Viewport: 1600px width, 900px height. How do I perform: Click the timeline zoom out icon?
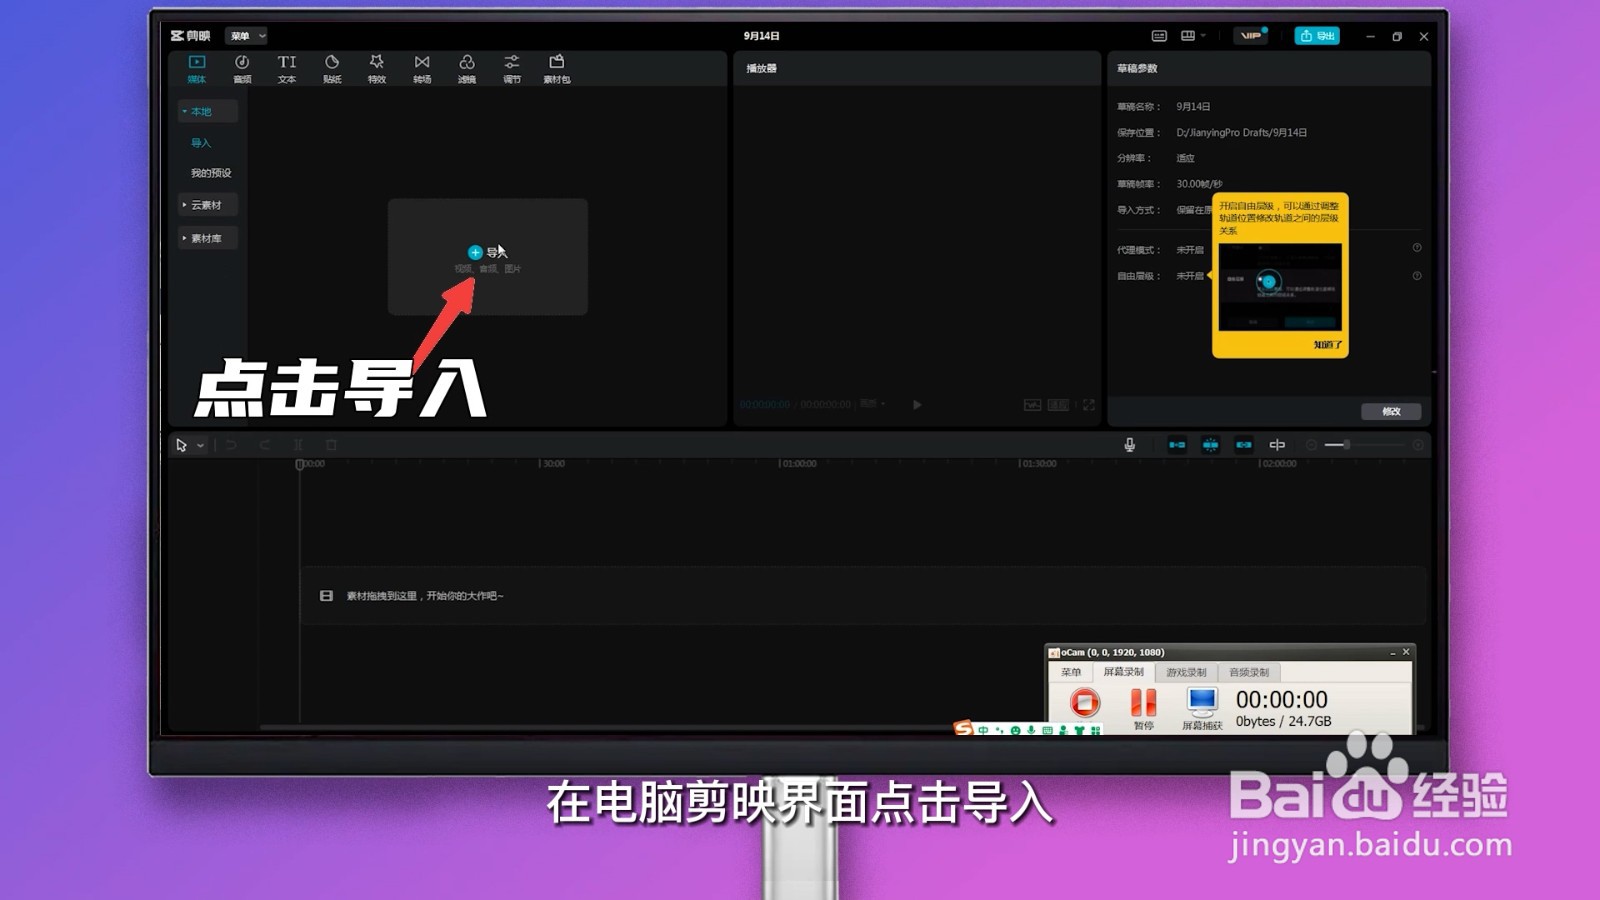click(x=1311, y=445)
